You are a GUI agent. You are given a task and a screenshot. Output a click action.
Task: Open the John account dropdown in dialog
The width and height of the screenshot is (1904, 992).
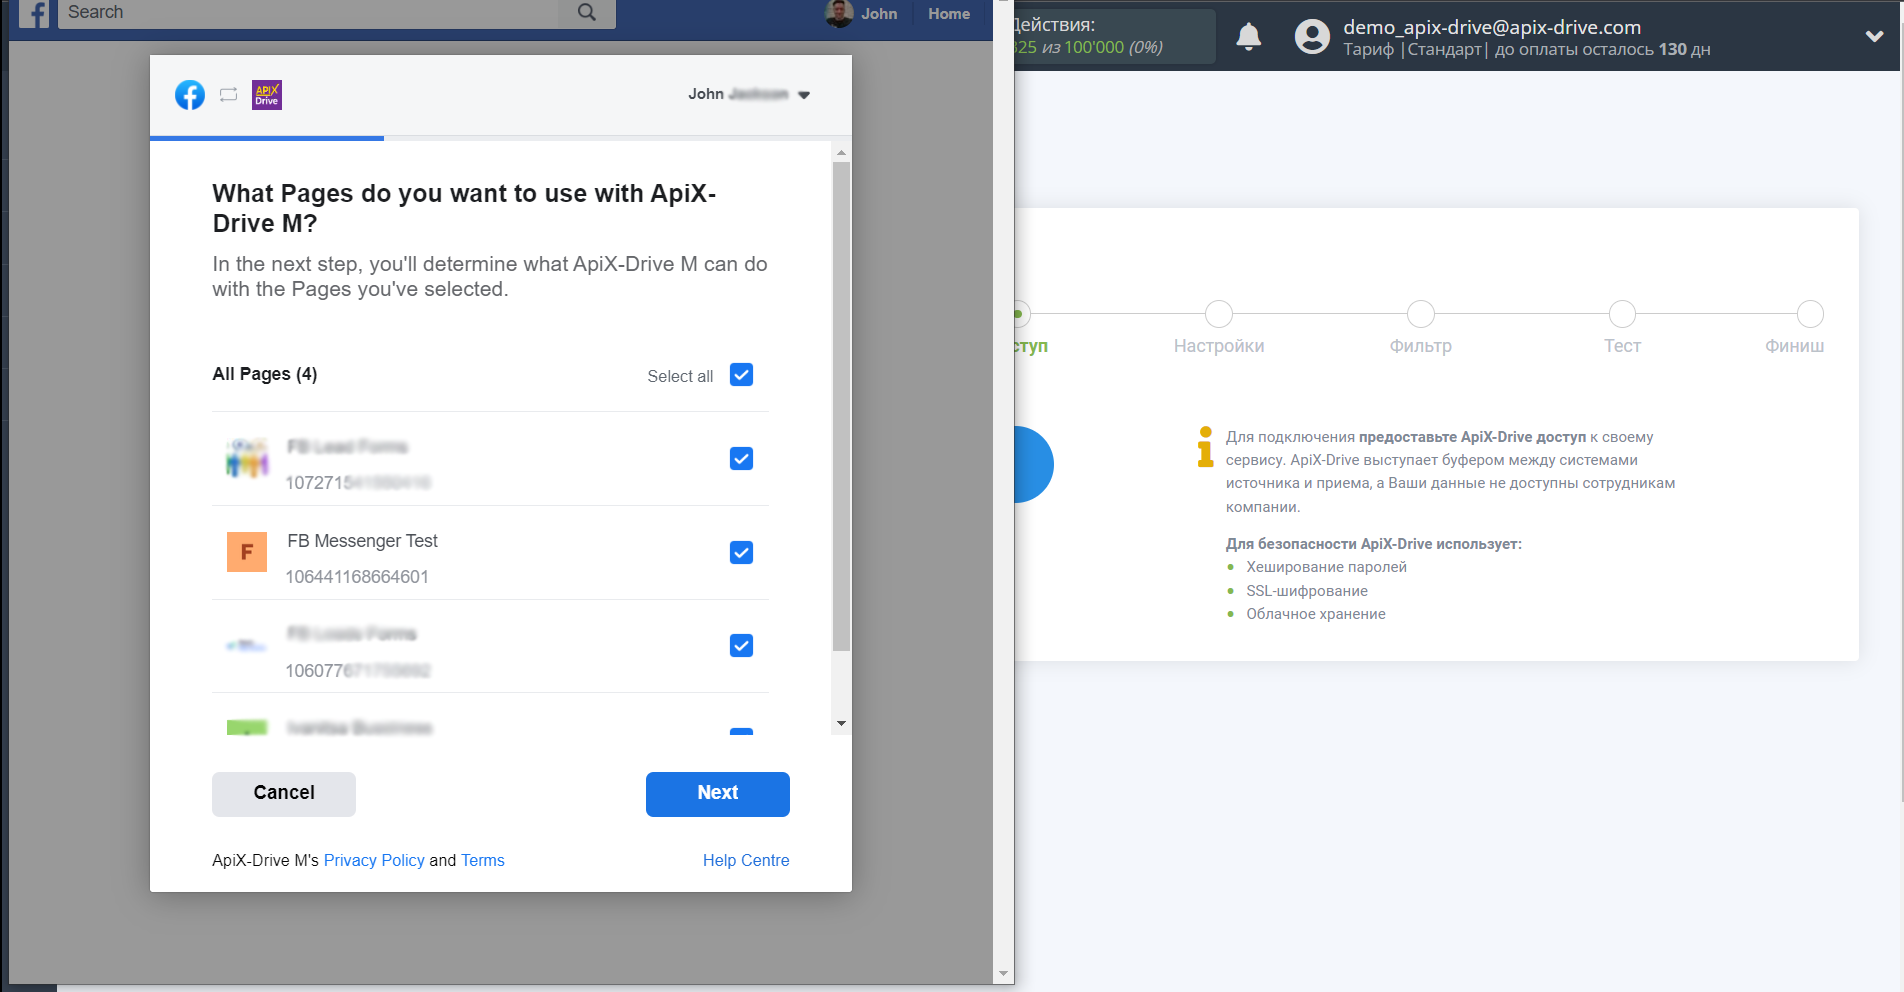click(748, 94)
